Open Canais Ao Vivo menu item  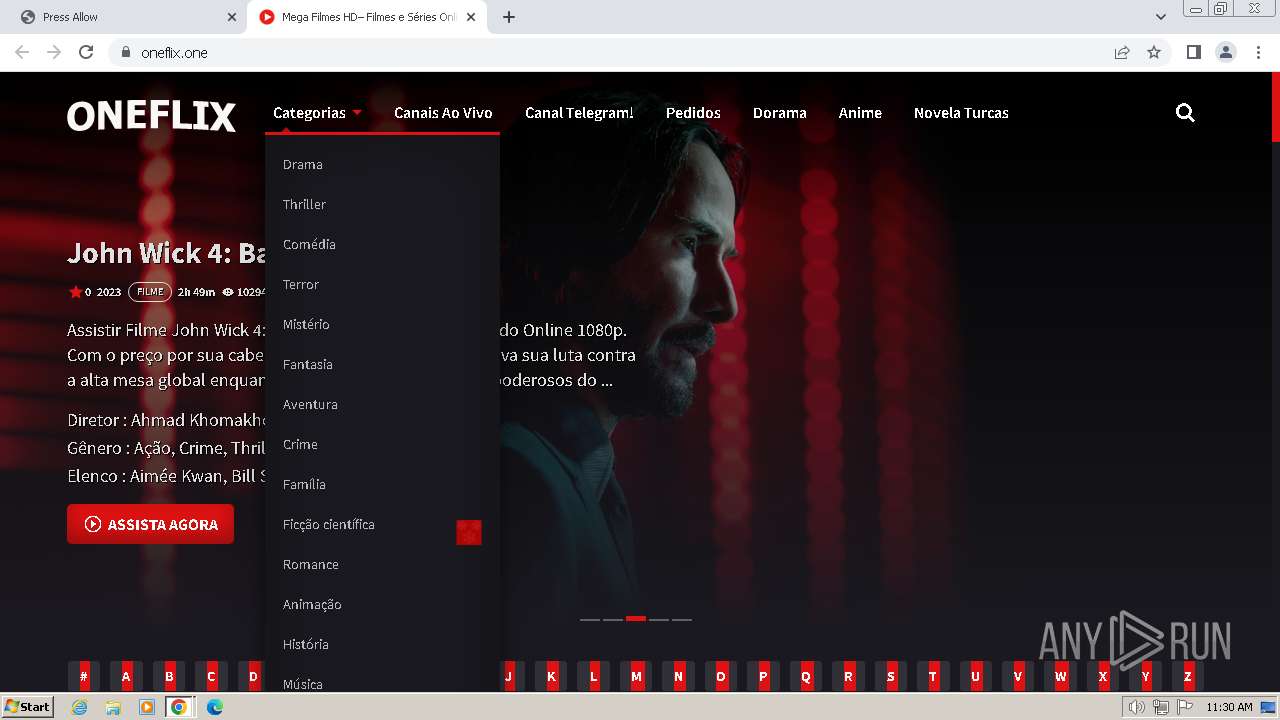pyautogui.click(x=443, y=113)
